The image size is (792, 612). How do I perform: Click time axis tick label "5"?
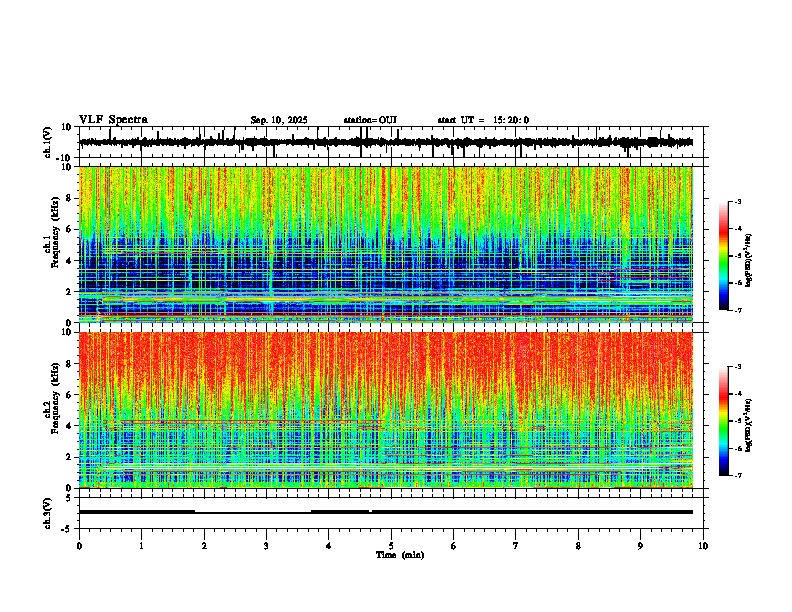391,546
